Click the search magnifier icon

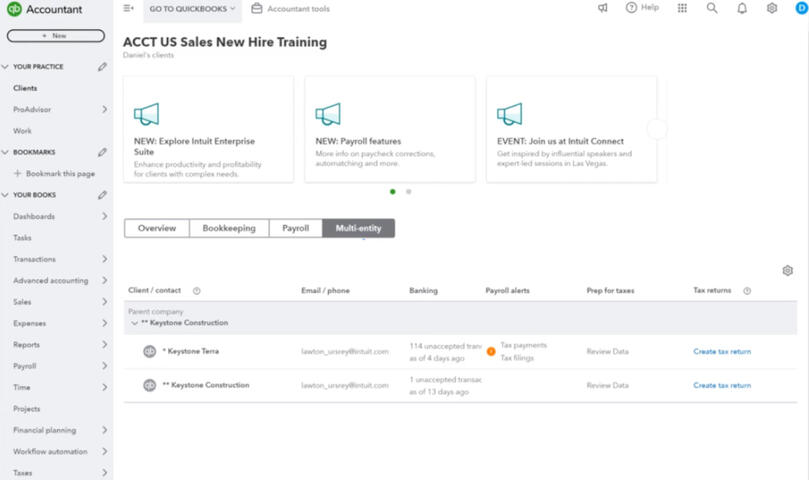(712, 8)
